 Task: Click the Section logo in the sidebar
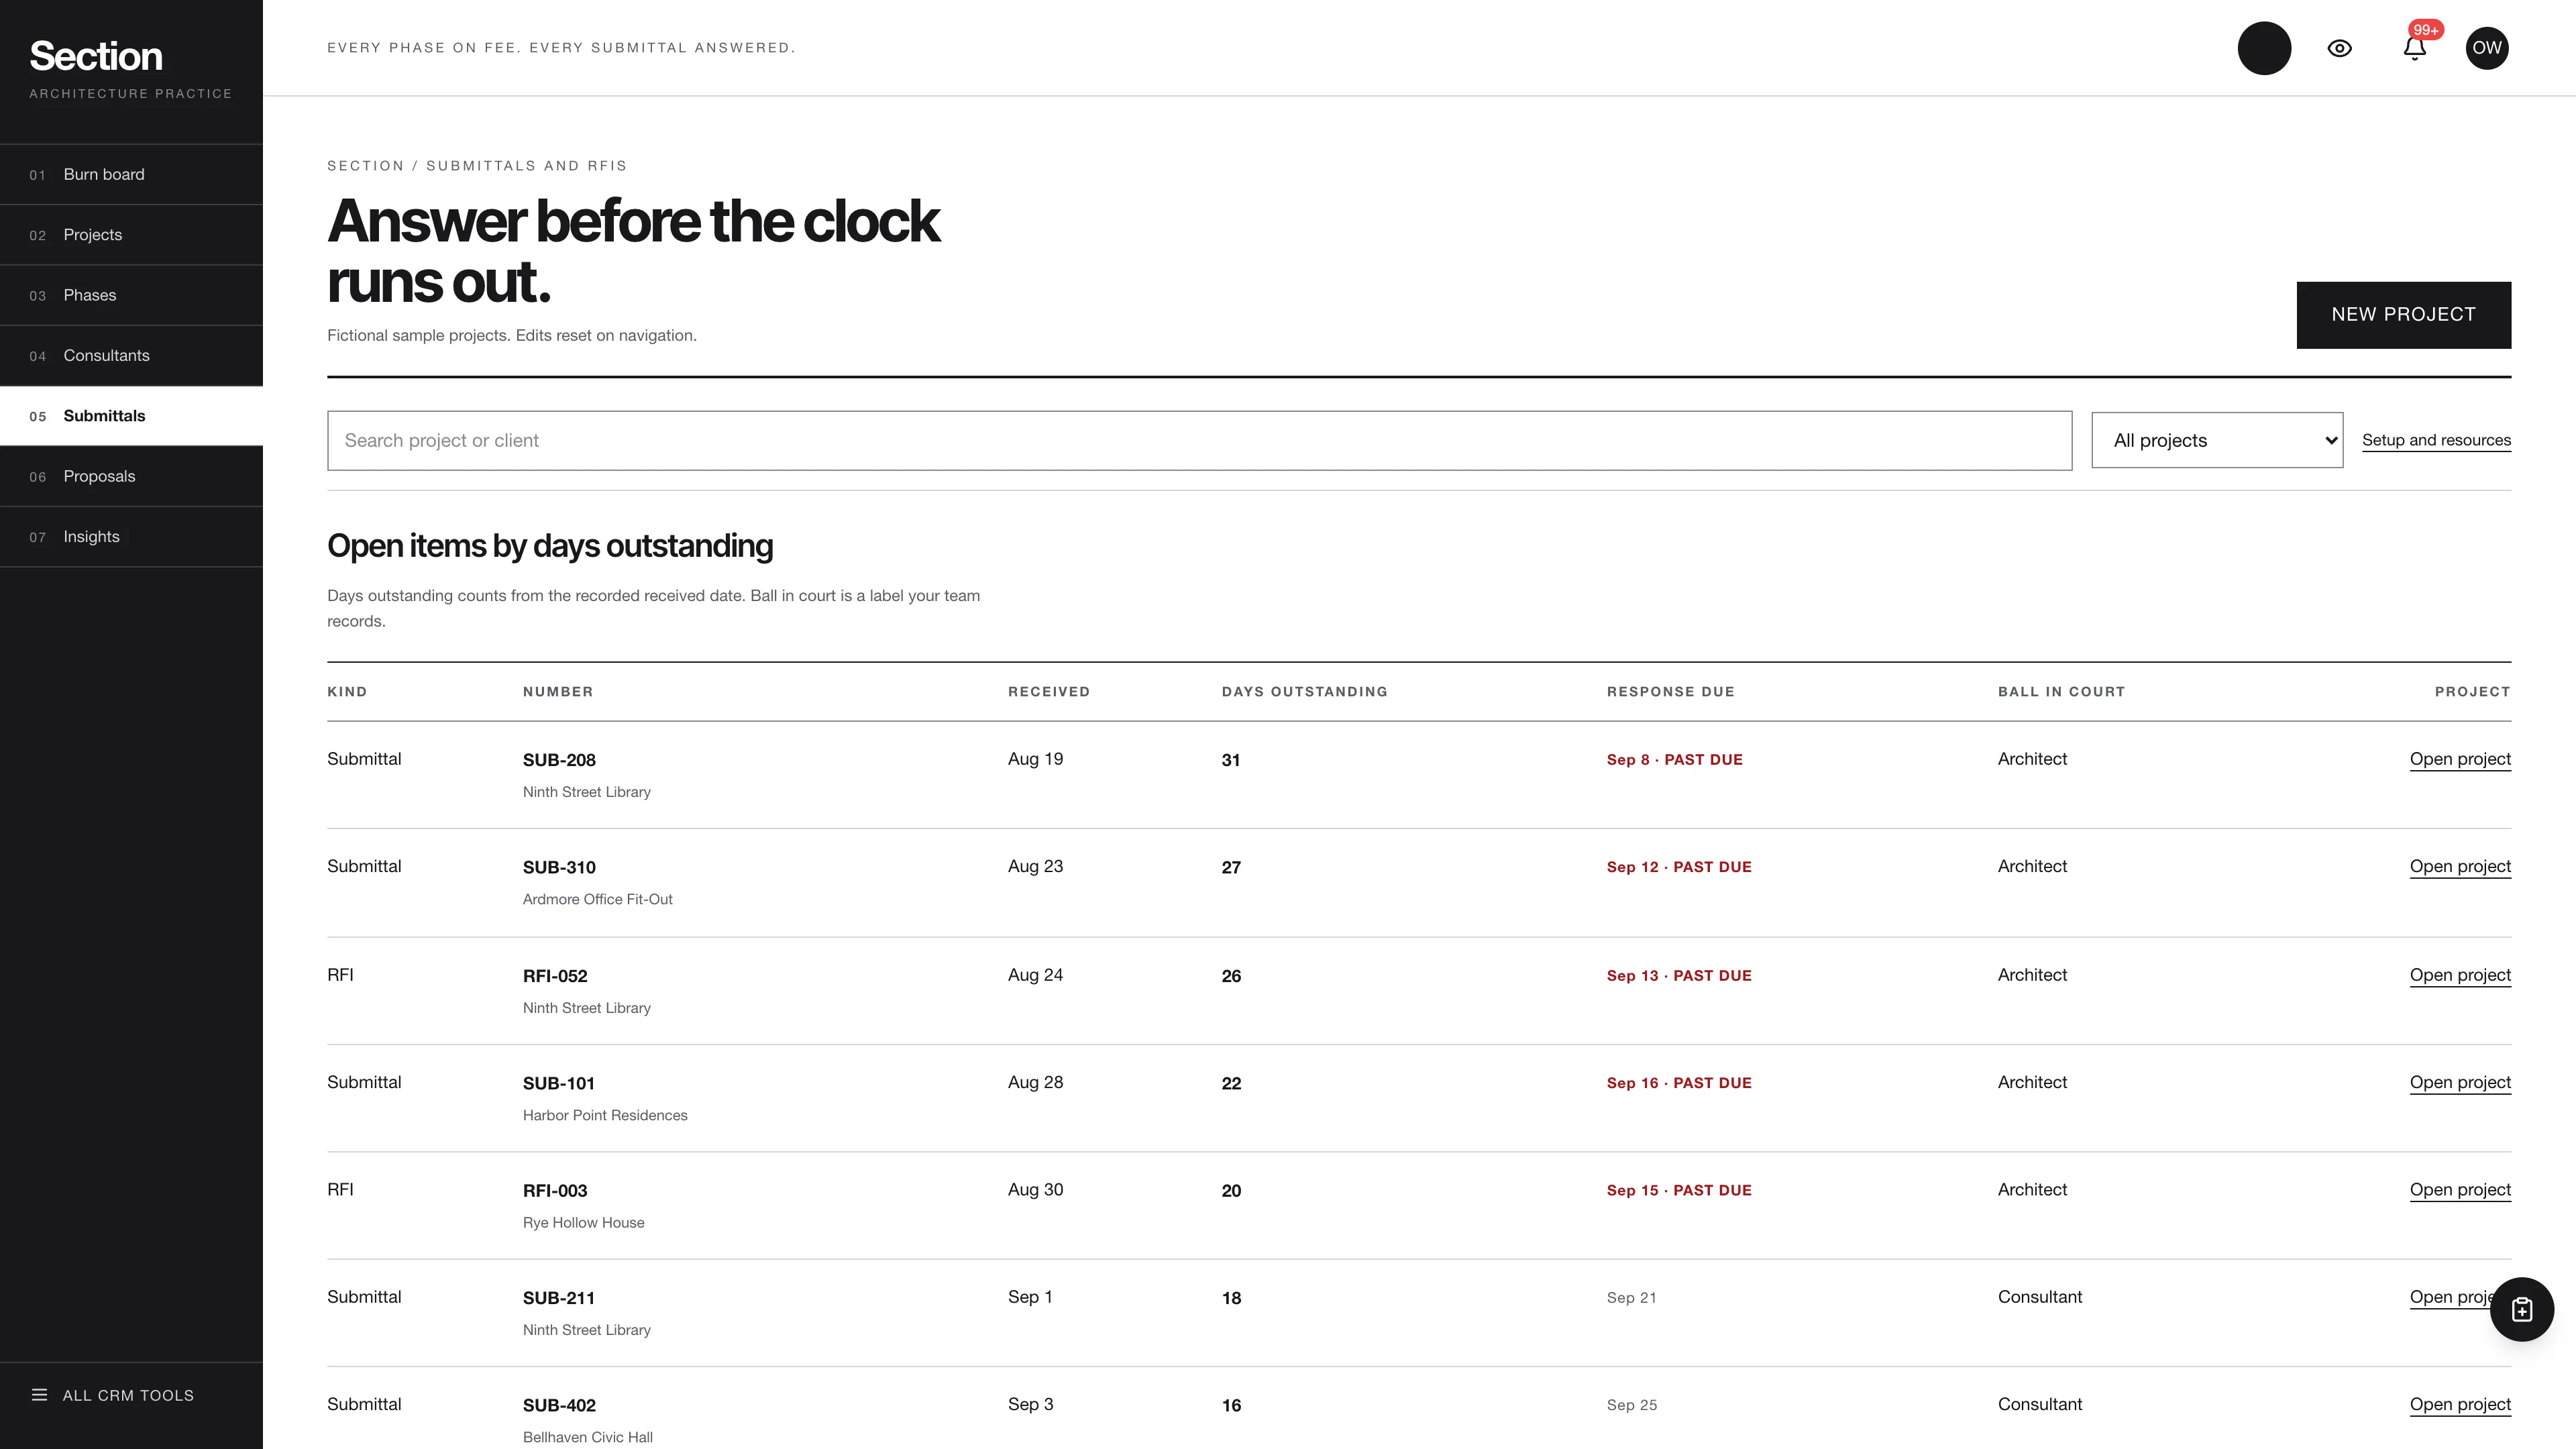(x=96, y=56)
